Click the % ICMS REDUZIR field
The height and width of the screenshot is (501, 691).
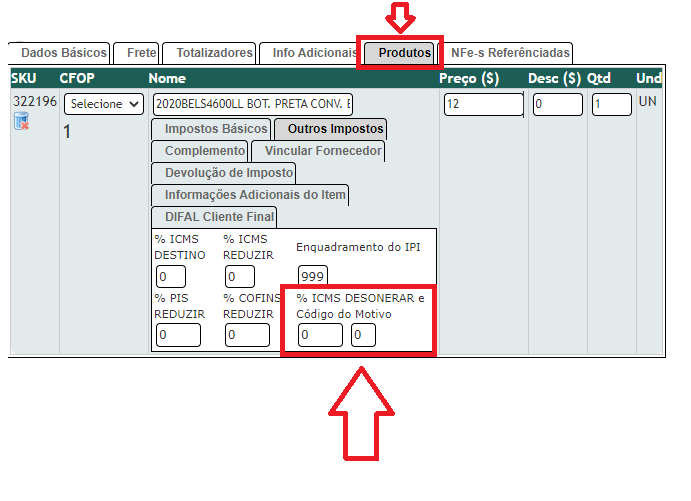pyautogui.click(x=240, y=277)
